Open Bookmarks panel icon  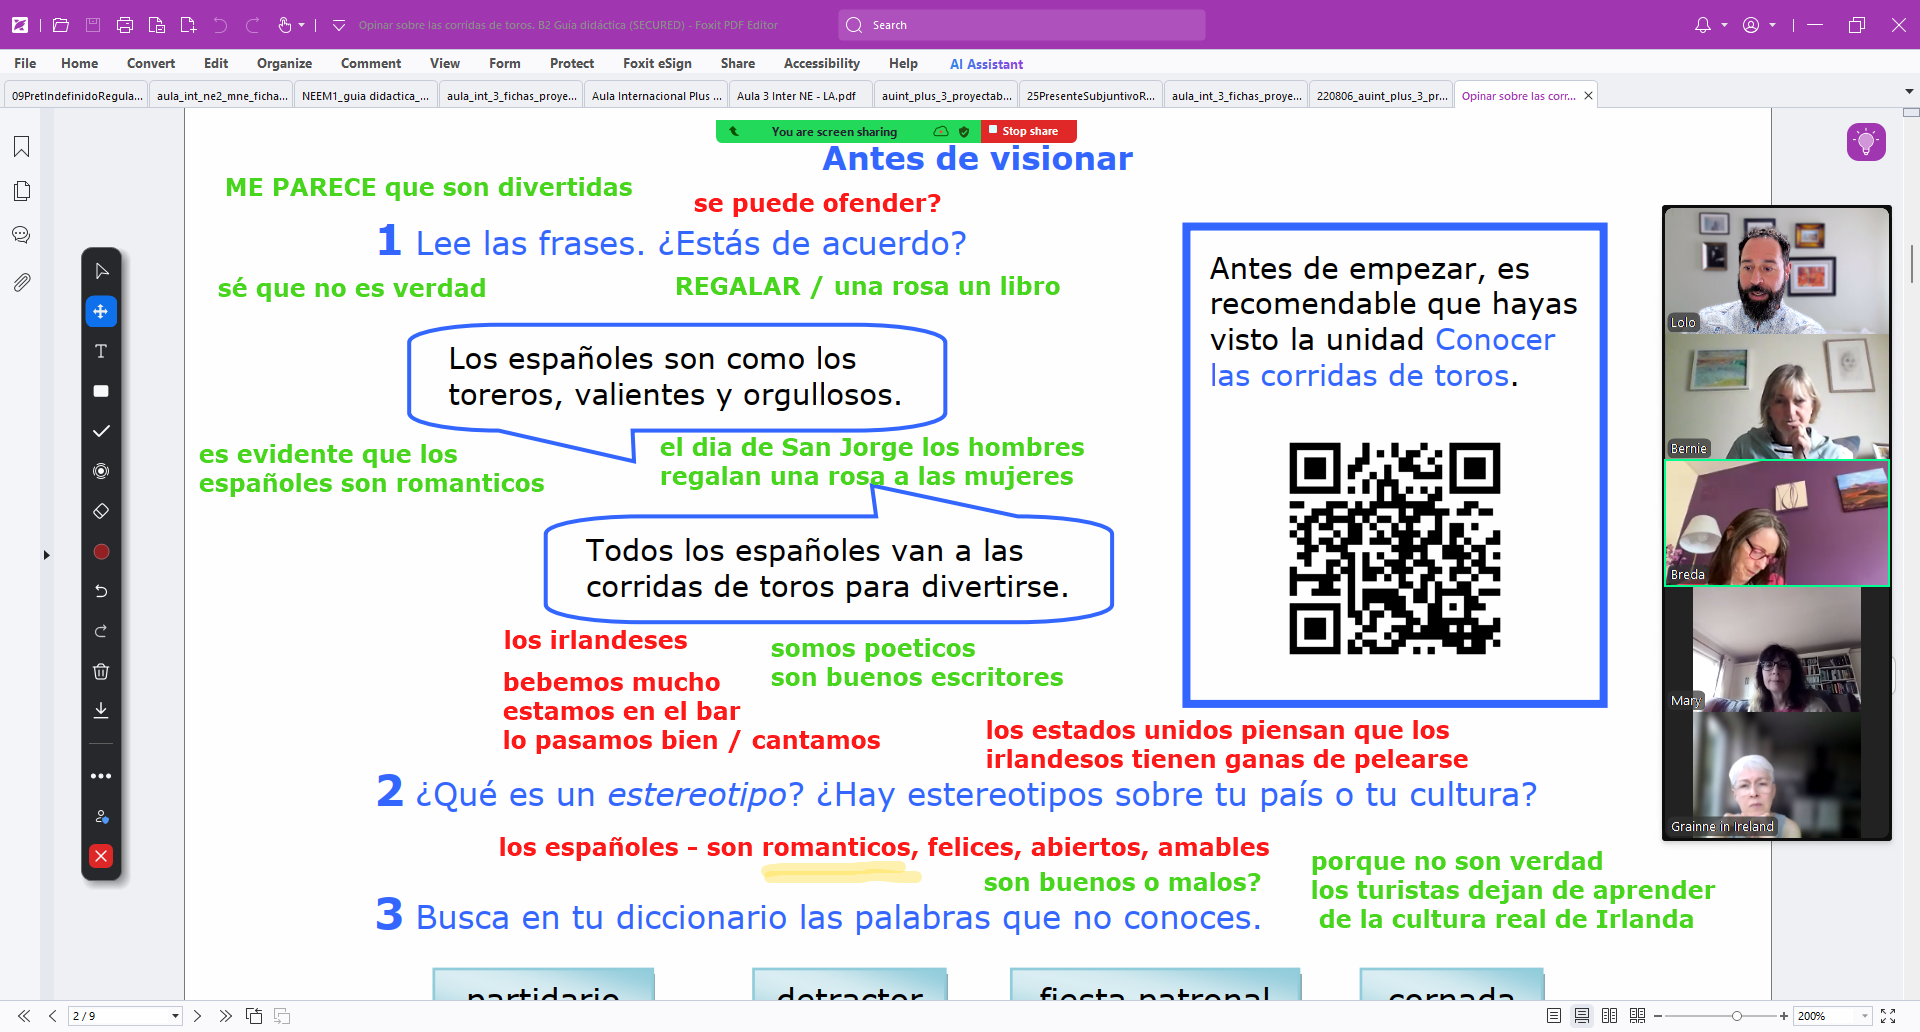pos(21,147)
